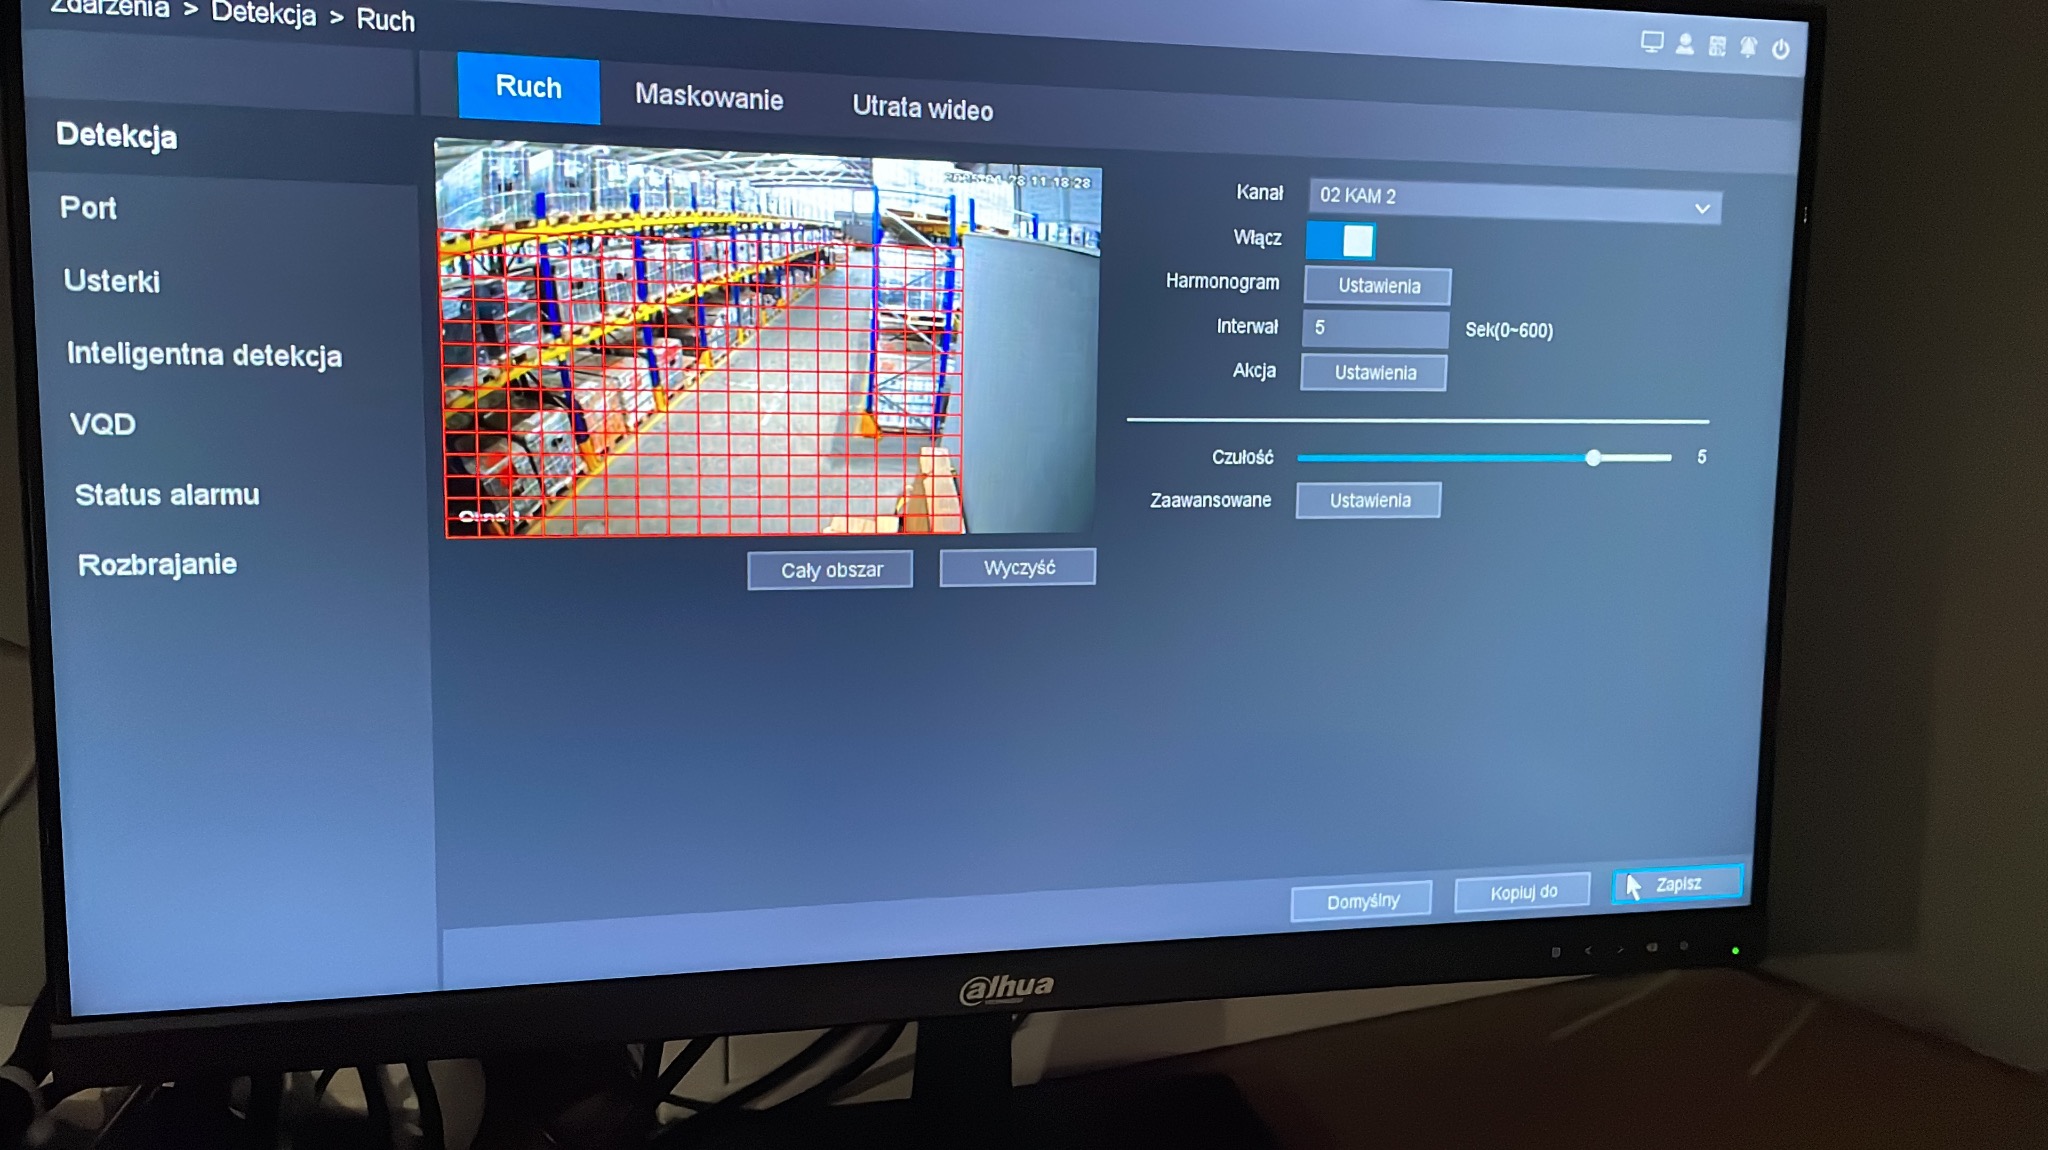Viewport: 2048px width, 1150px height.
Task: Toggle the Włącz motion detection switch
Action: pyautogui.click(x=1341, y=241)
